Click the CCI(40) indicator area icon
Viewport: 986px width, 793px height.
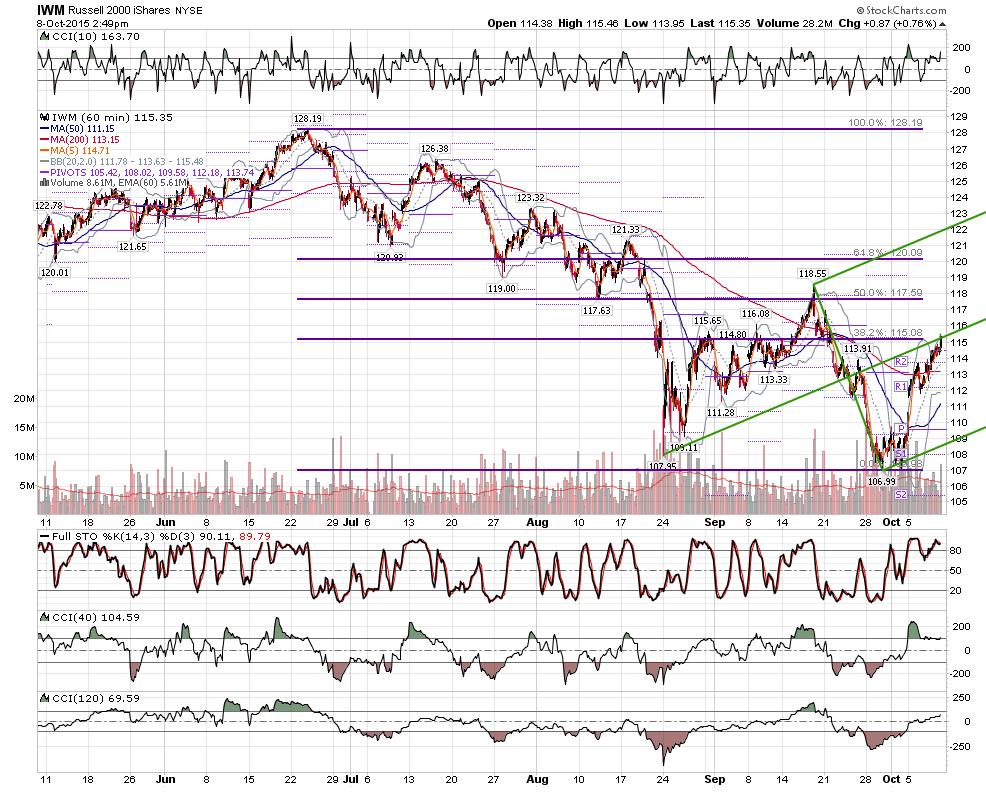click(x=44, y=618)
